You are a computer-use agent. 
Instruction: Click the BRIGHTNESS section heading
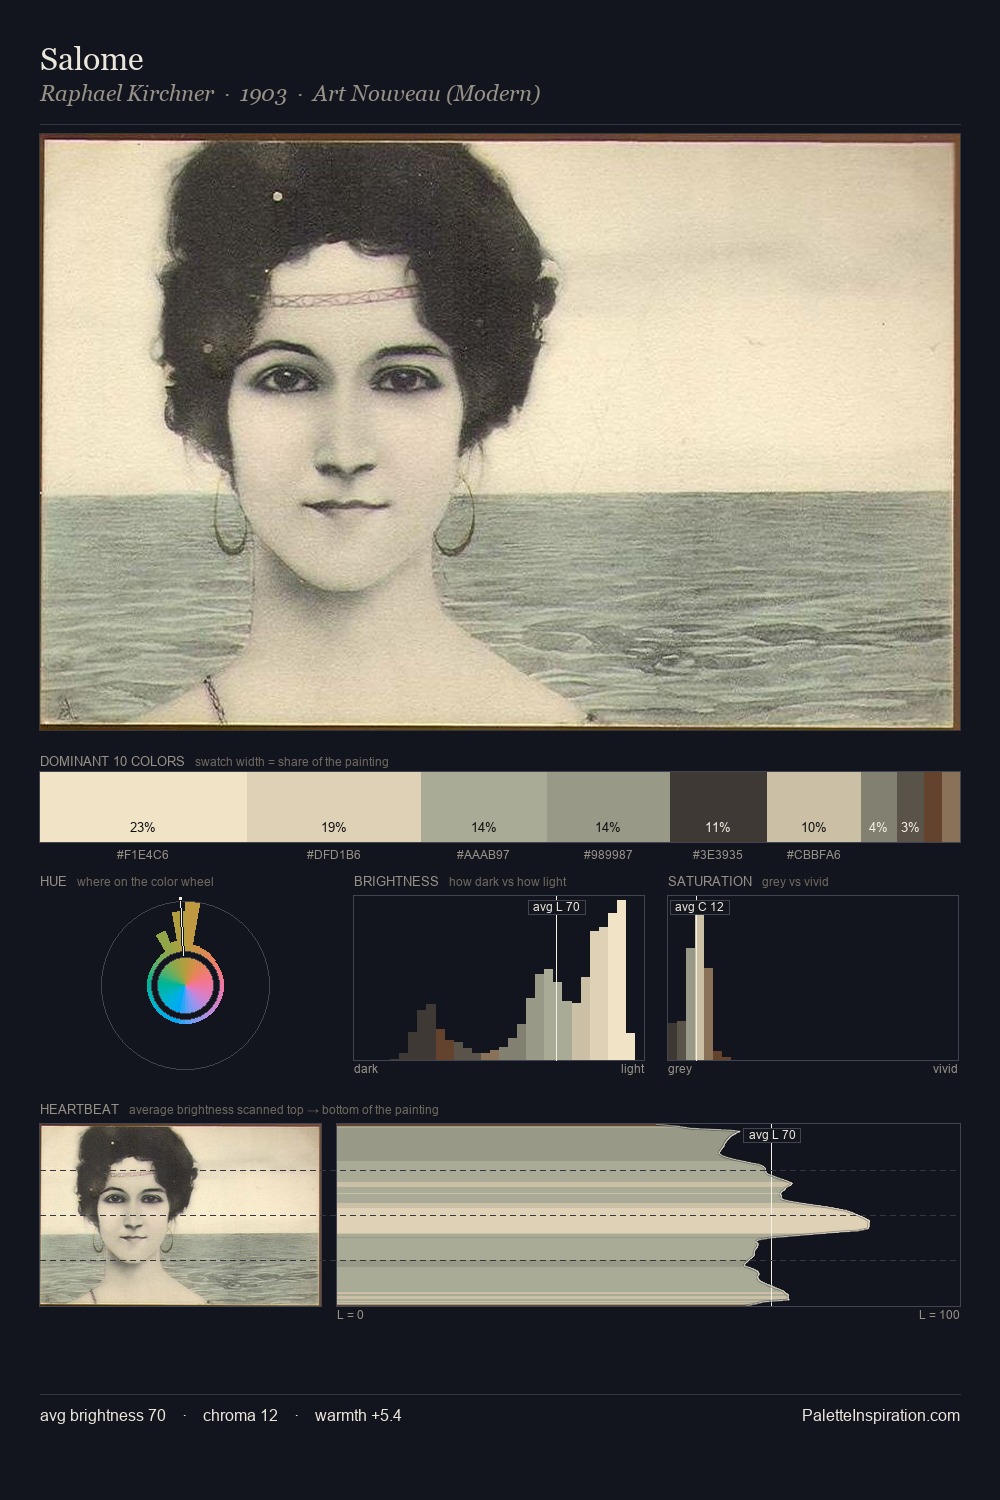396,882
